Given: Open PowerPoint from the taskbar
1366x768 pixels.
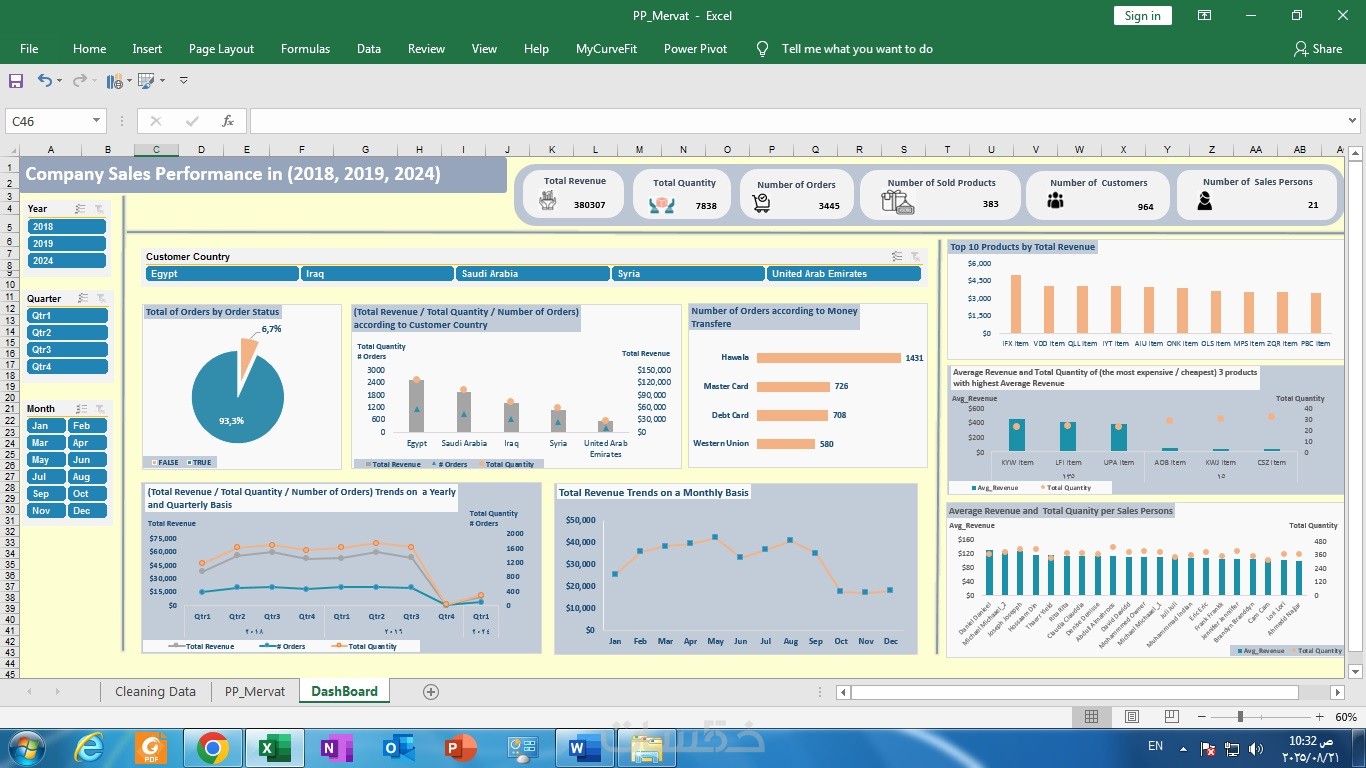Looking at the screenshot, I should pyautogui.click(x=460, y=748).
